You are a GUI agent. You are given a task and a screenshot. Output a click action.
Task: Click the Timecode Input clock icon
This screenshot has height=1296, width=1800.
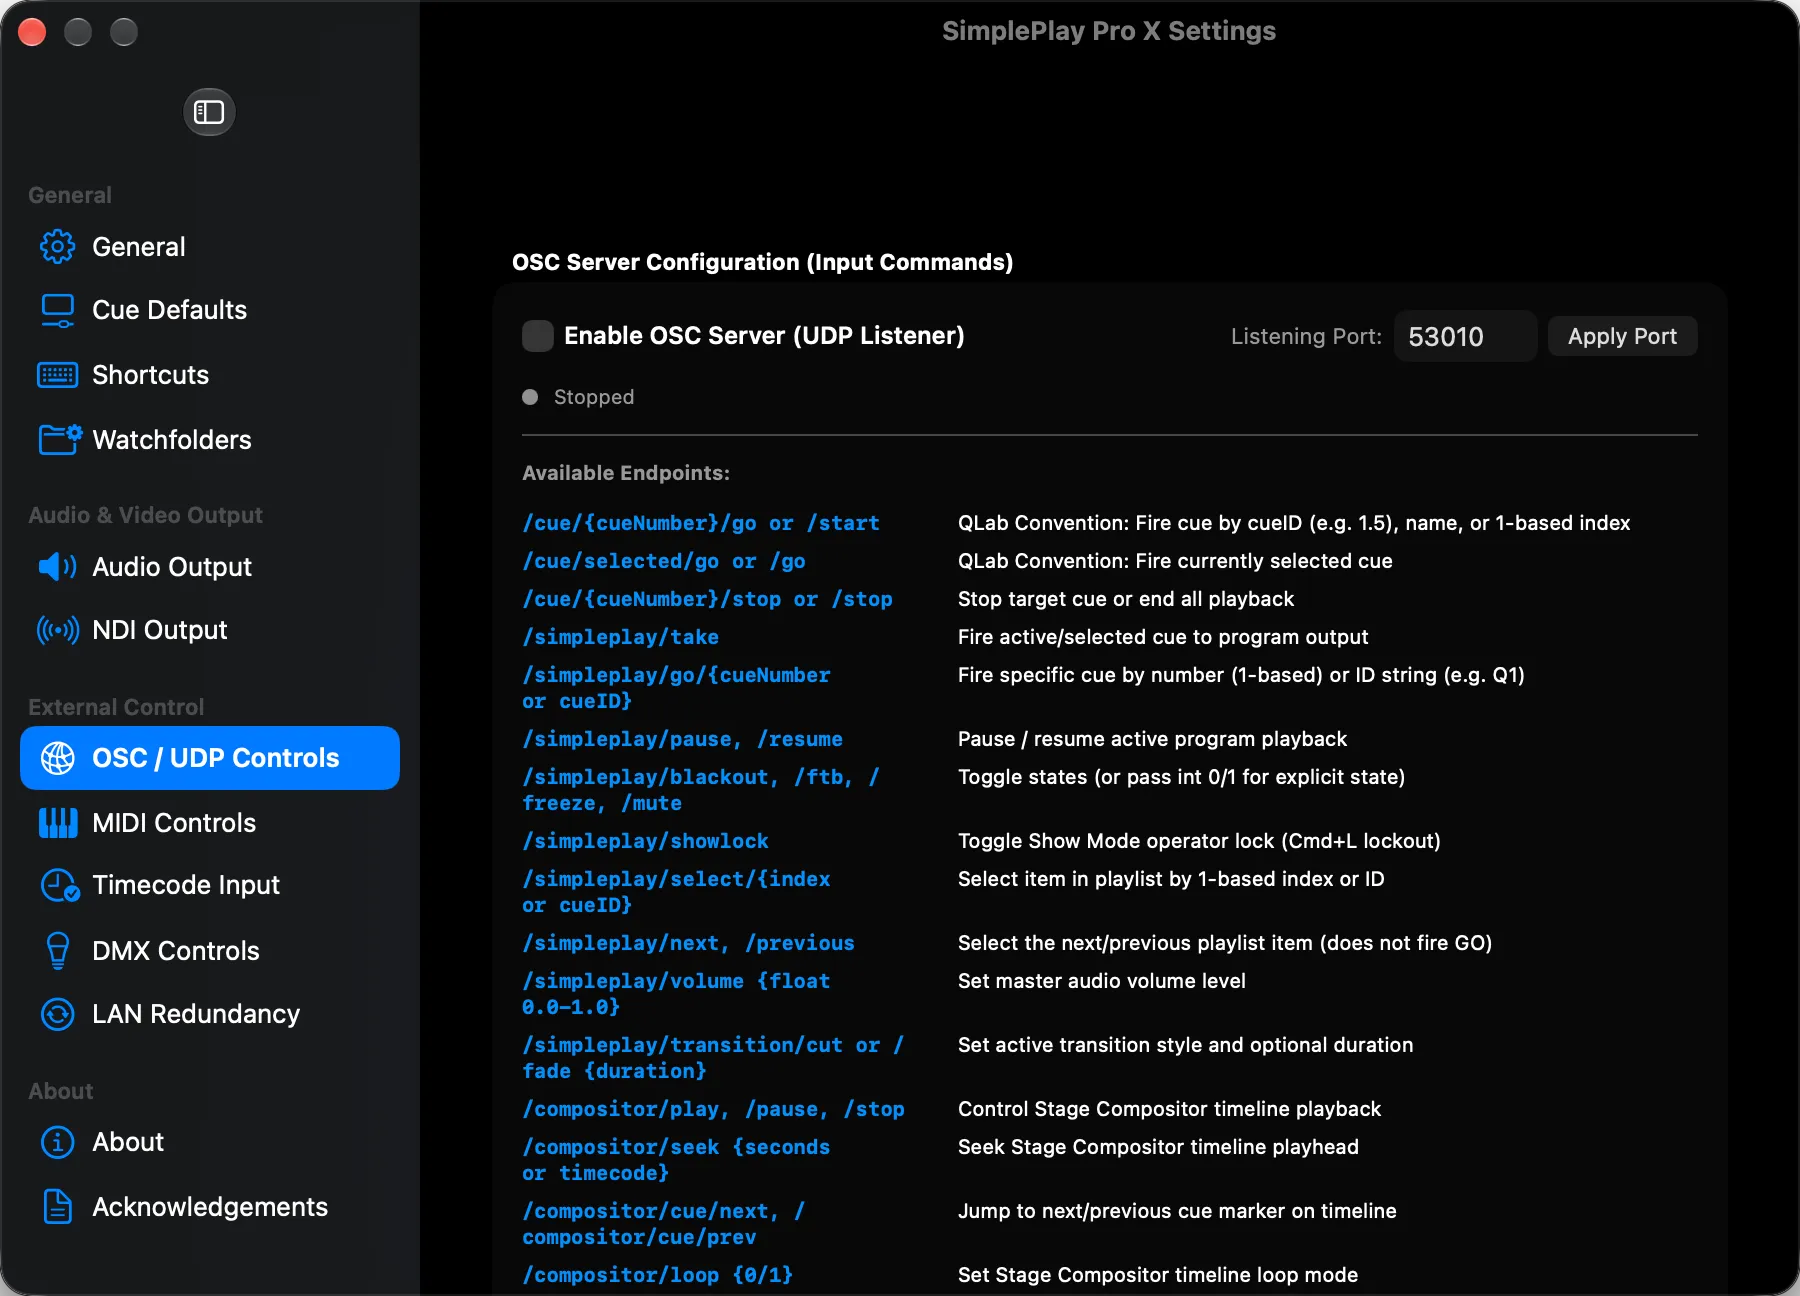tap(59, 885)
